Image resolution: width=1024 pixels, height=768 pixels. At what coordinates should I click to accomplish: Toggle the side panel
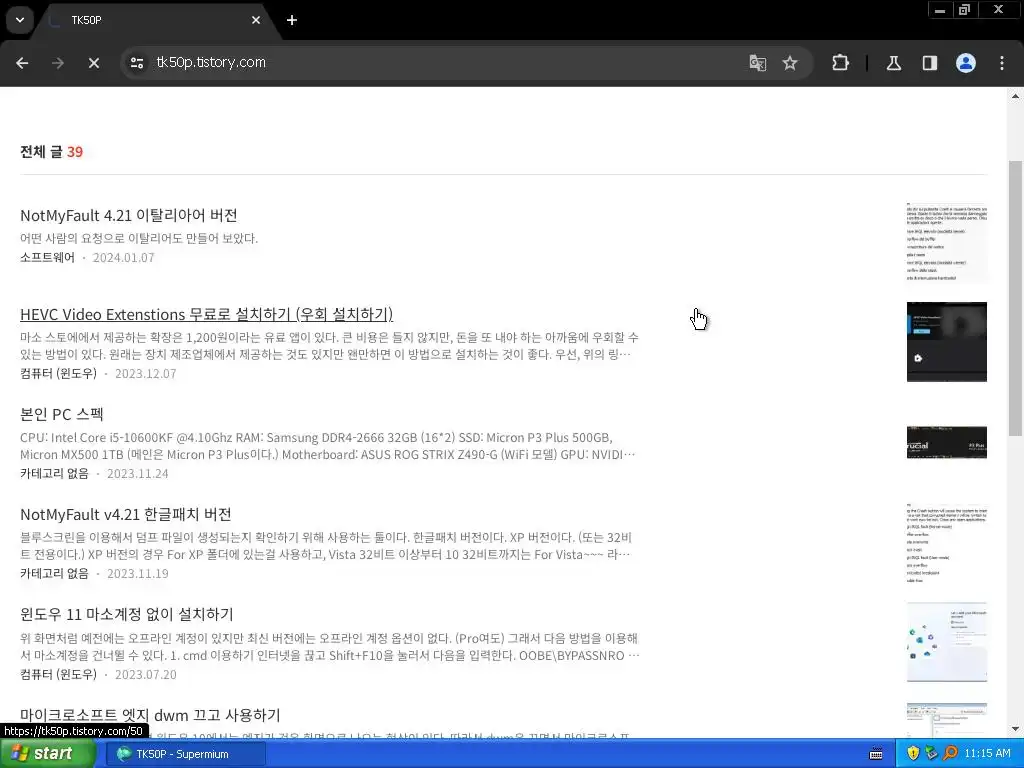pyautogui.click(x=929, y=63)
